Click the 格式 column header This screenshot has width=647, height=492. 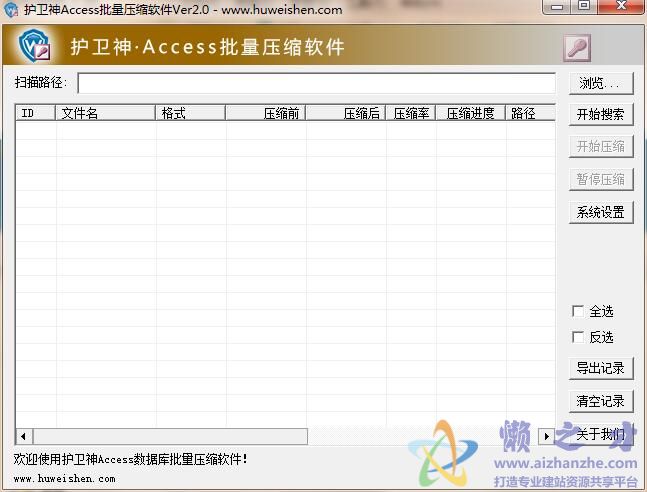(x=191, y=113)
